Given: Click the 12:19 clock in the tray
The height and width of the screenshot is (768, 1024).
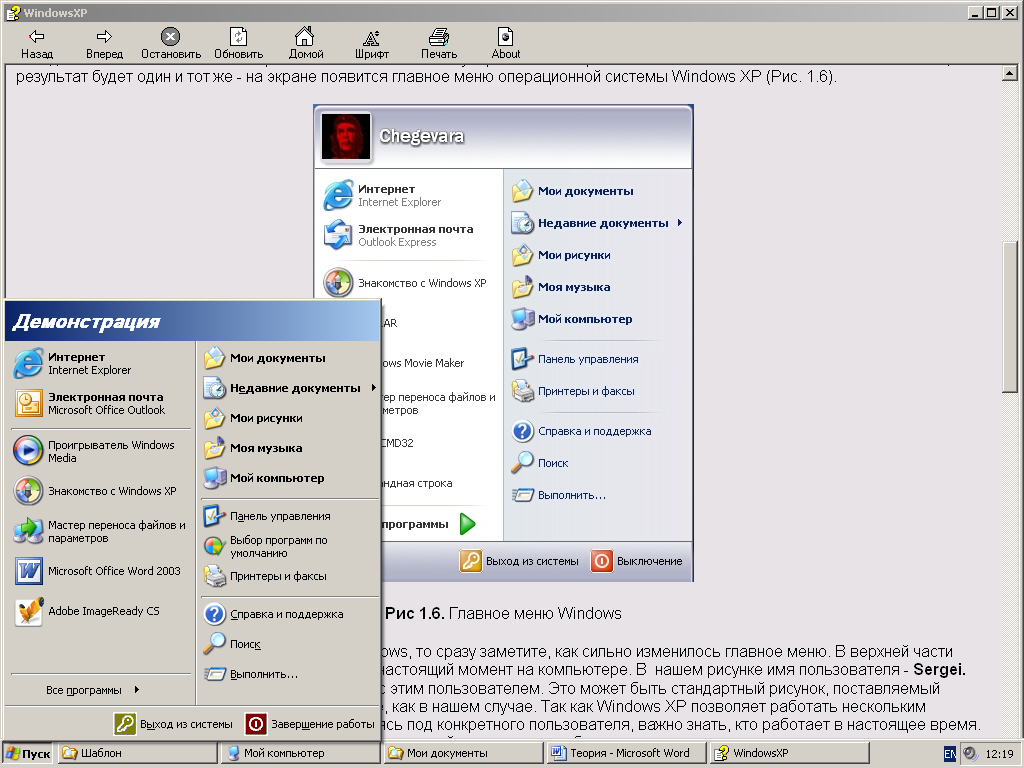Looking at the screenshot, I should [999, 754].
